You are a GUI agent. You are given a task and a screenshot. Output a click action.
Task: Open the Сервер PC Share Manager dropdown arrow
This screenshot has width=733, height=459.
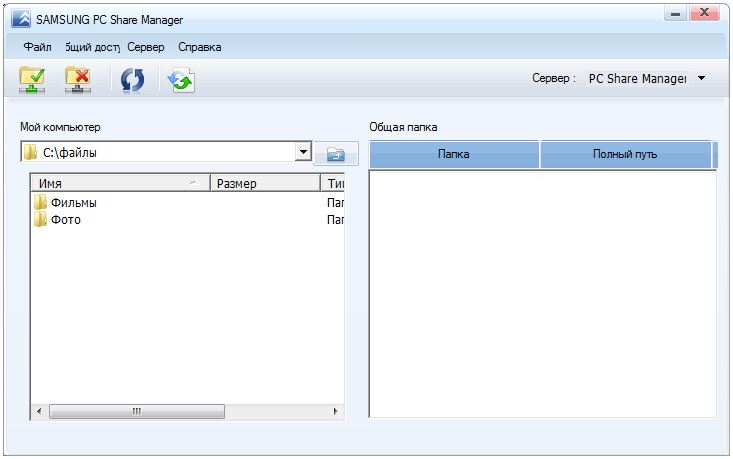pos(701,78)
